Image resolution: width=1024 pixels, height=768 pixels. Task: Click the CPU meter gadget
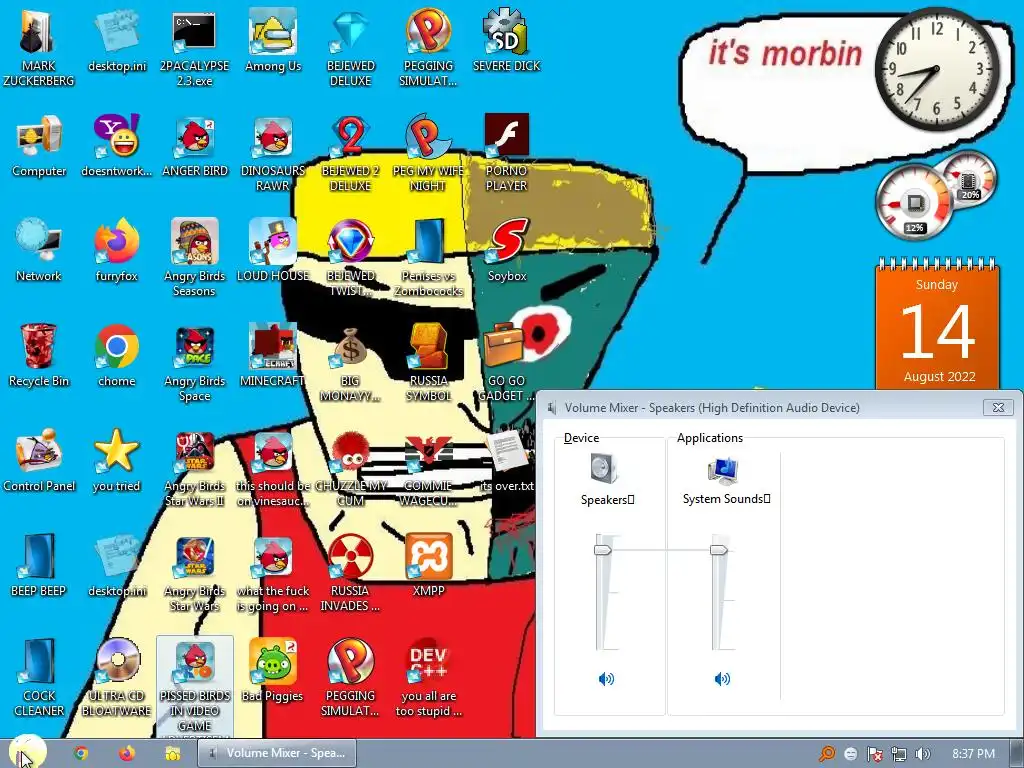[x=914, y=204]
